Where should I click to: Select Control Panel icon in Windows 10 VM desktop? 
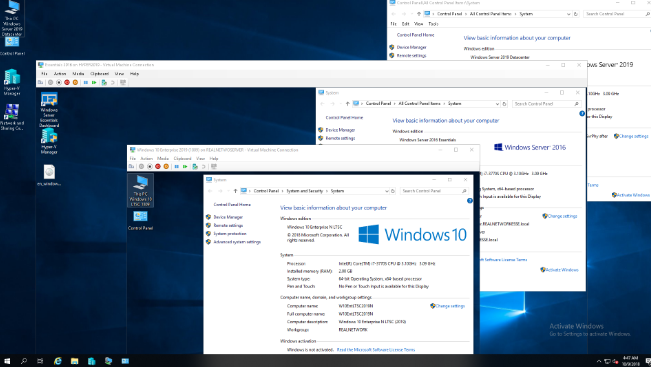point(140,220)
